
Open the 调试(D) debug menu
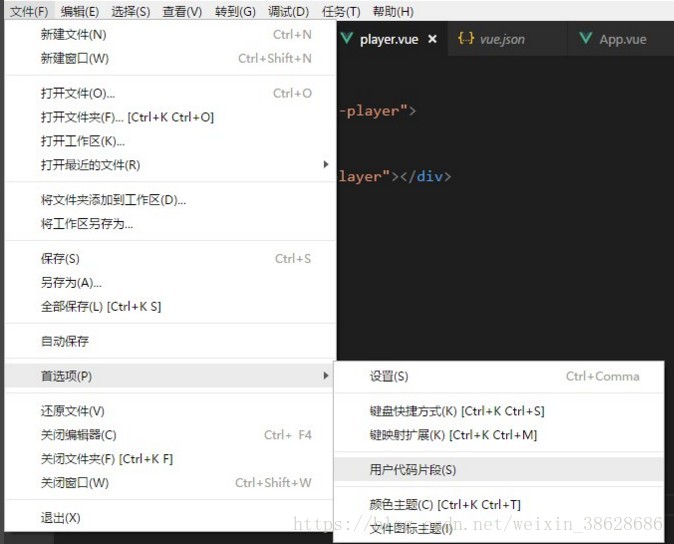coord(288,11)
